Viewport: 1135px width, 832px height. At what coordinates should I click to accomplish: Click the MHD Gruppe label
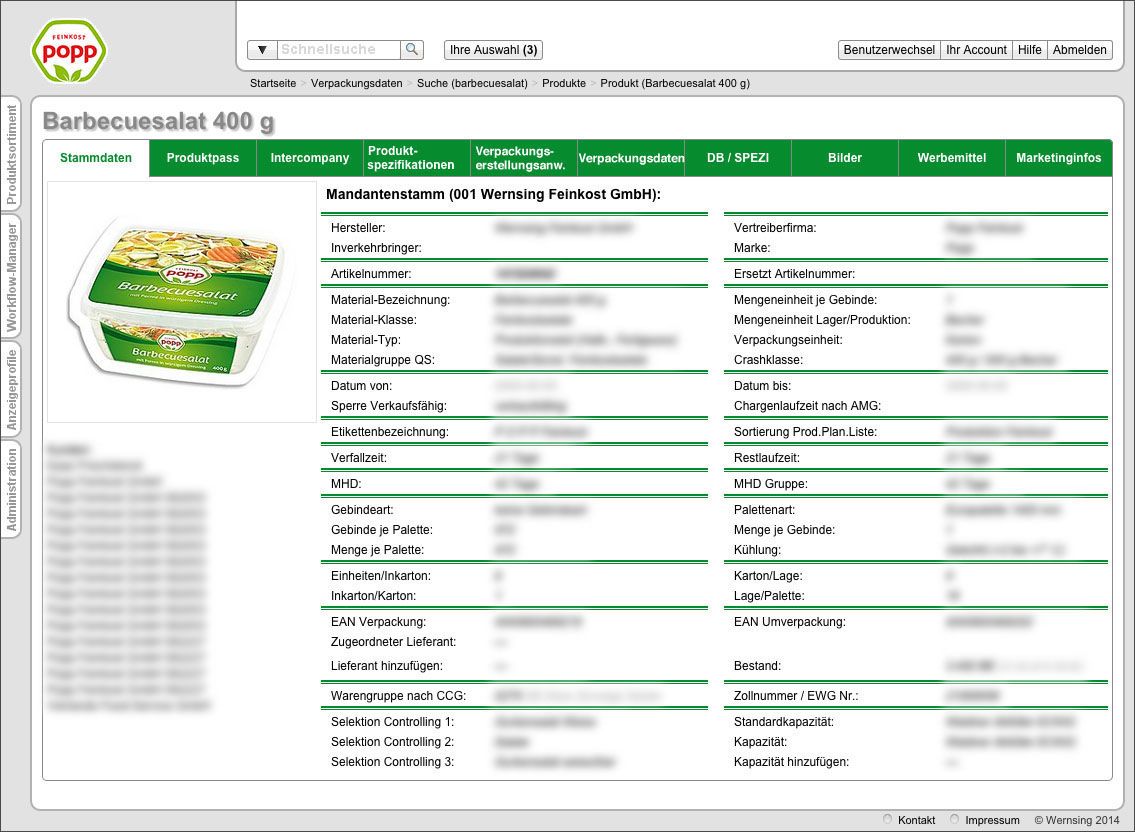click(770, 484)
